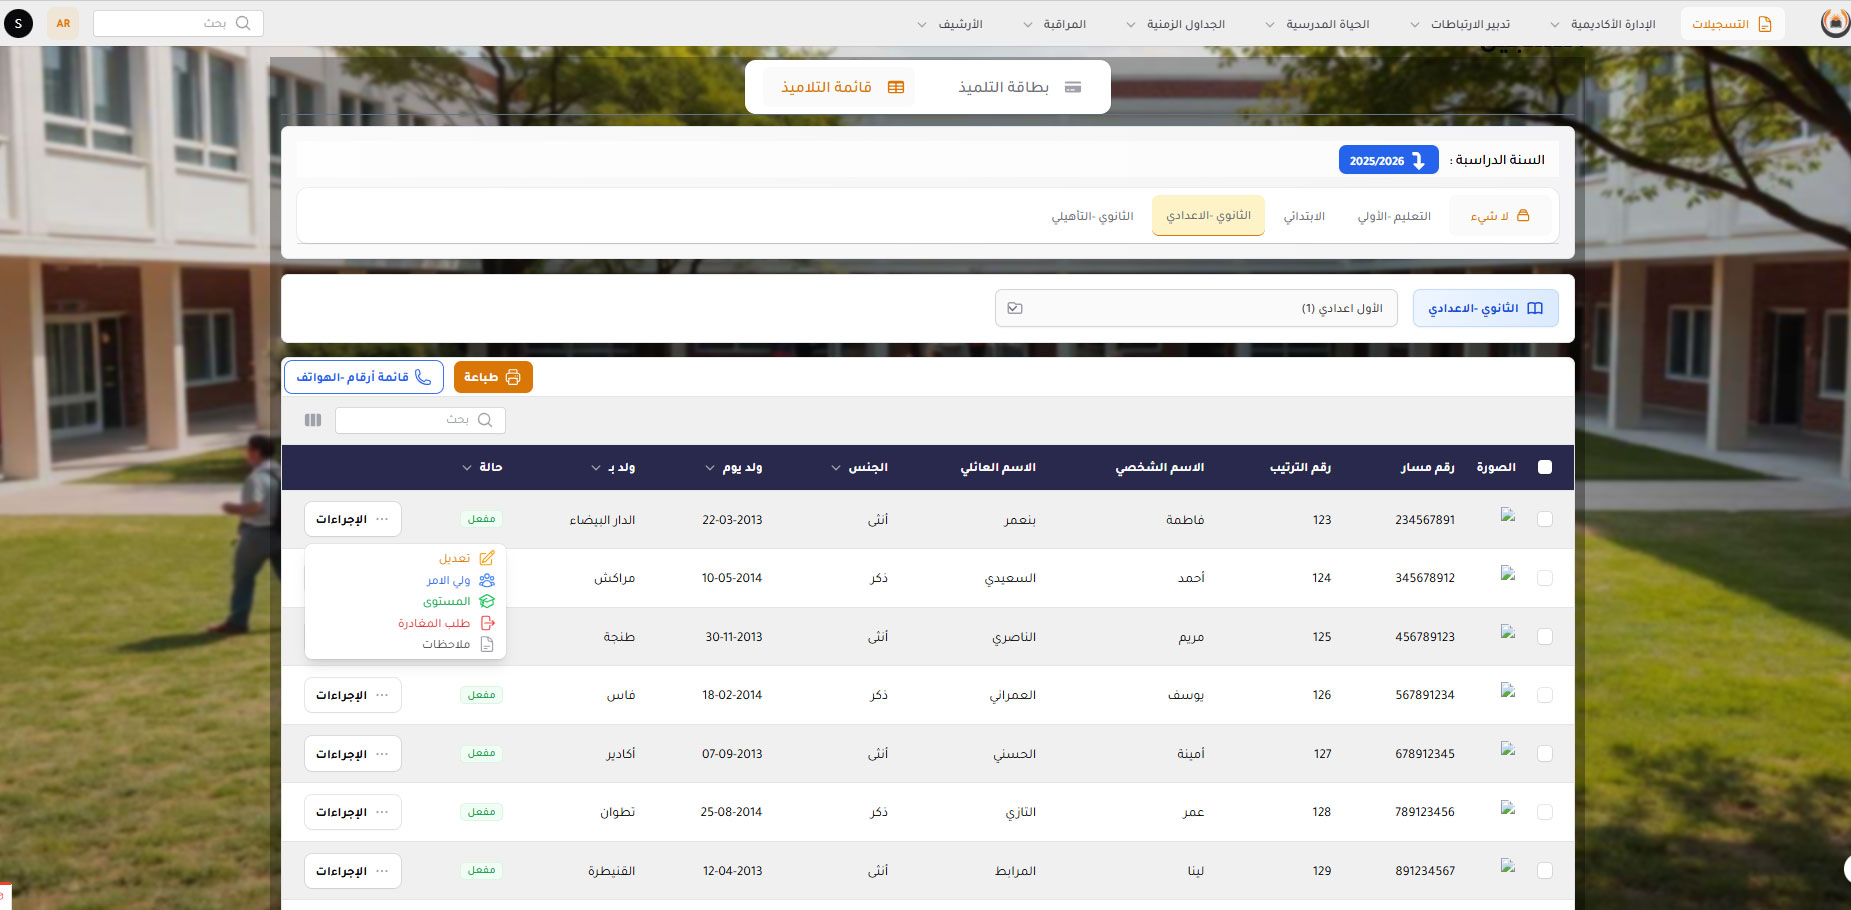
Task: Select the checkbox for student 567891234
Action: (x=1545, y=695)
